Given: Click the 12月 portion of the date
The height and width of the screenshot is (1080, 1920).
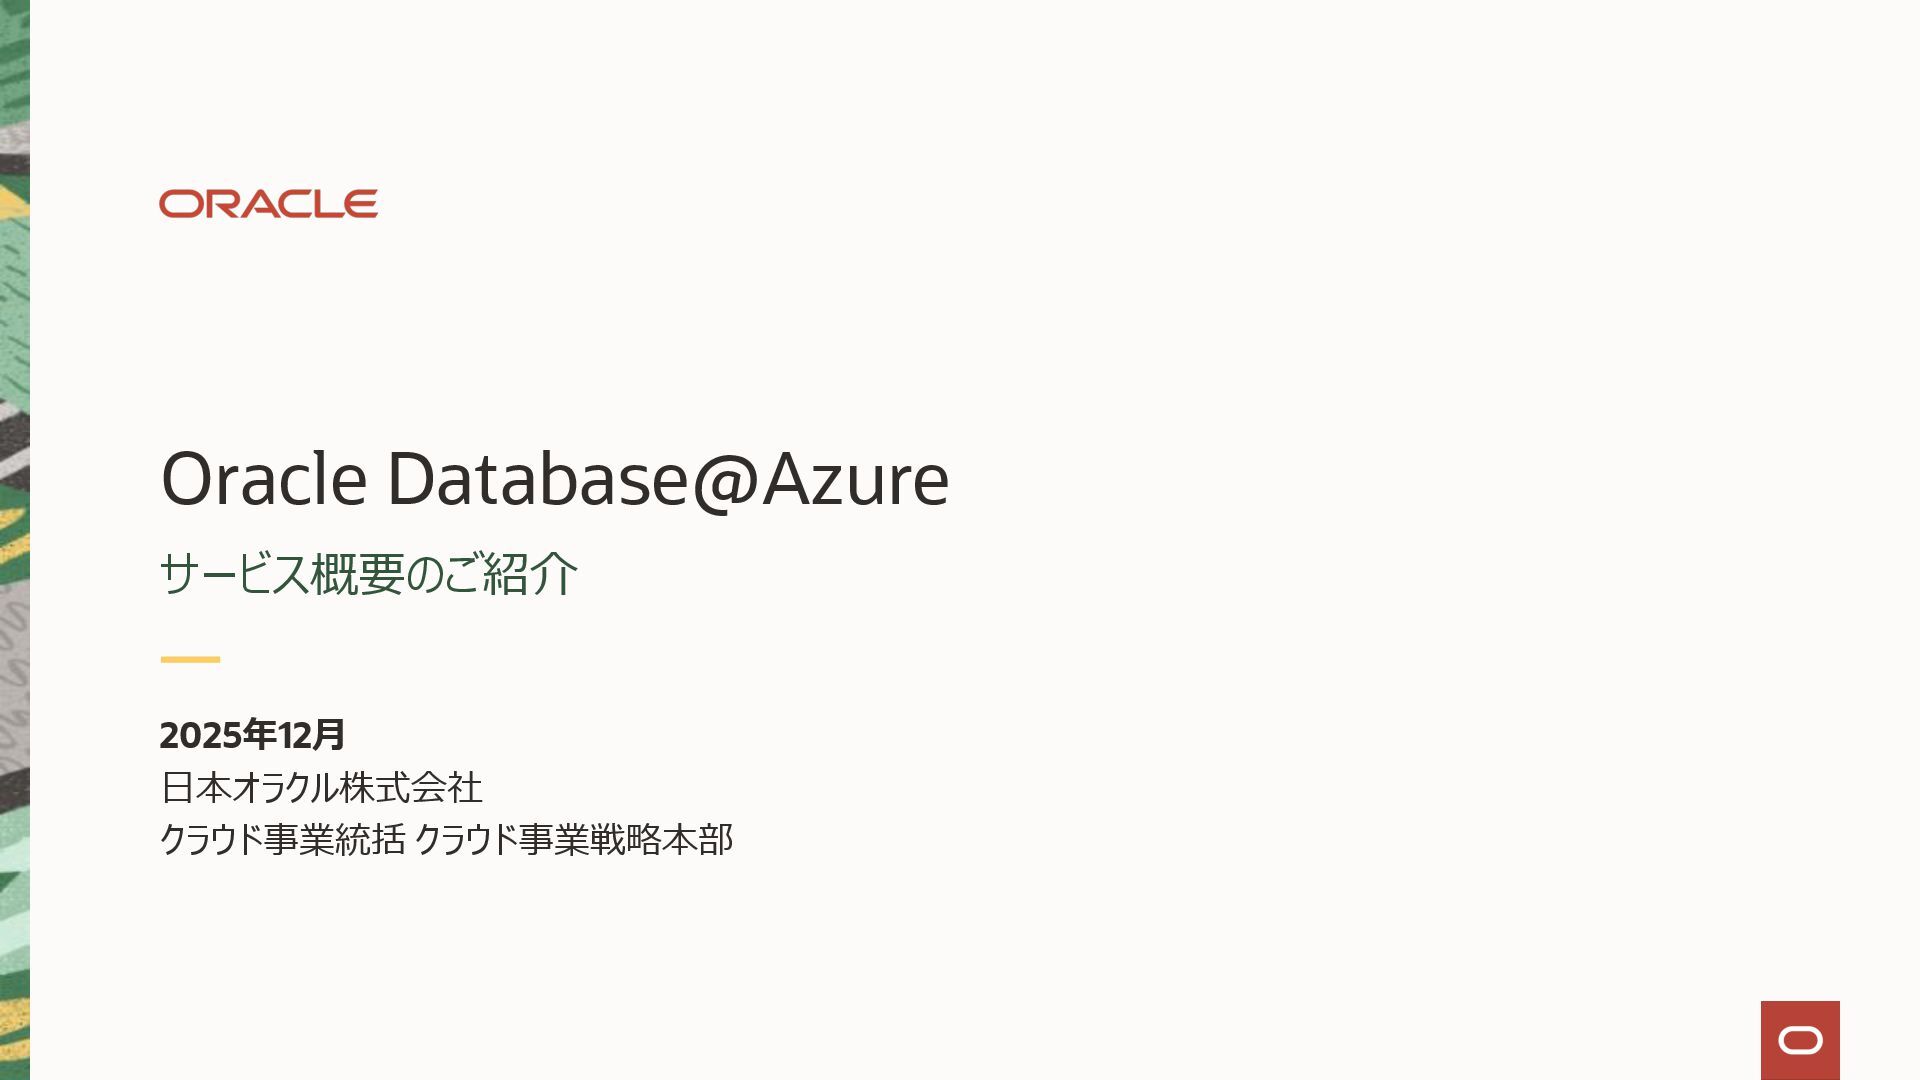Looking at the screenshot, I should coord(311,735).
